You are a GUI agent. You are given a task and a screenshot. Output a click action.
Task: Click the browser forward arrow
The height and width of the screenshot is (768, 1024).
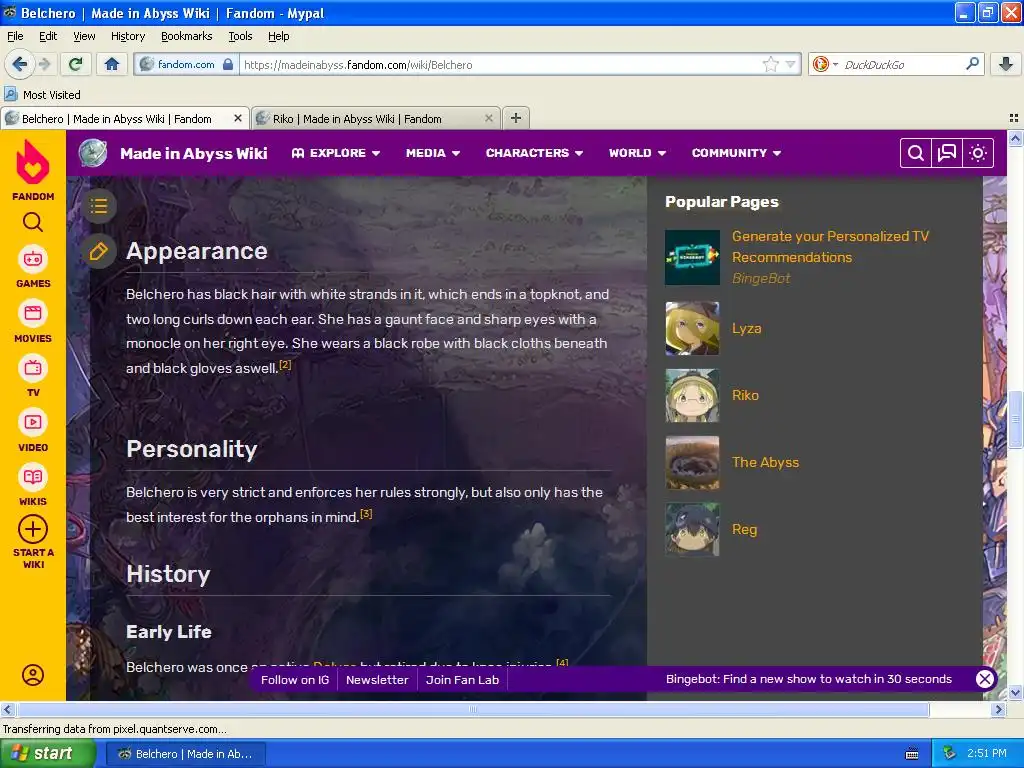pos(44,64)
